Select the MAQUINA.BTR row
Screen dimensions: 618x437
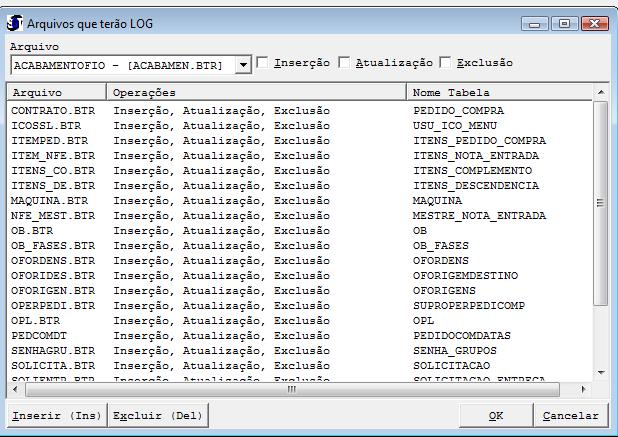(52, 201)
